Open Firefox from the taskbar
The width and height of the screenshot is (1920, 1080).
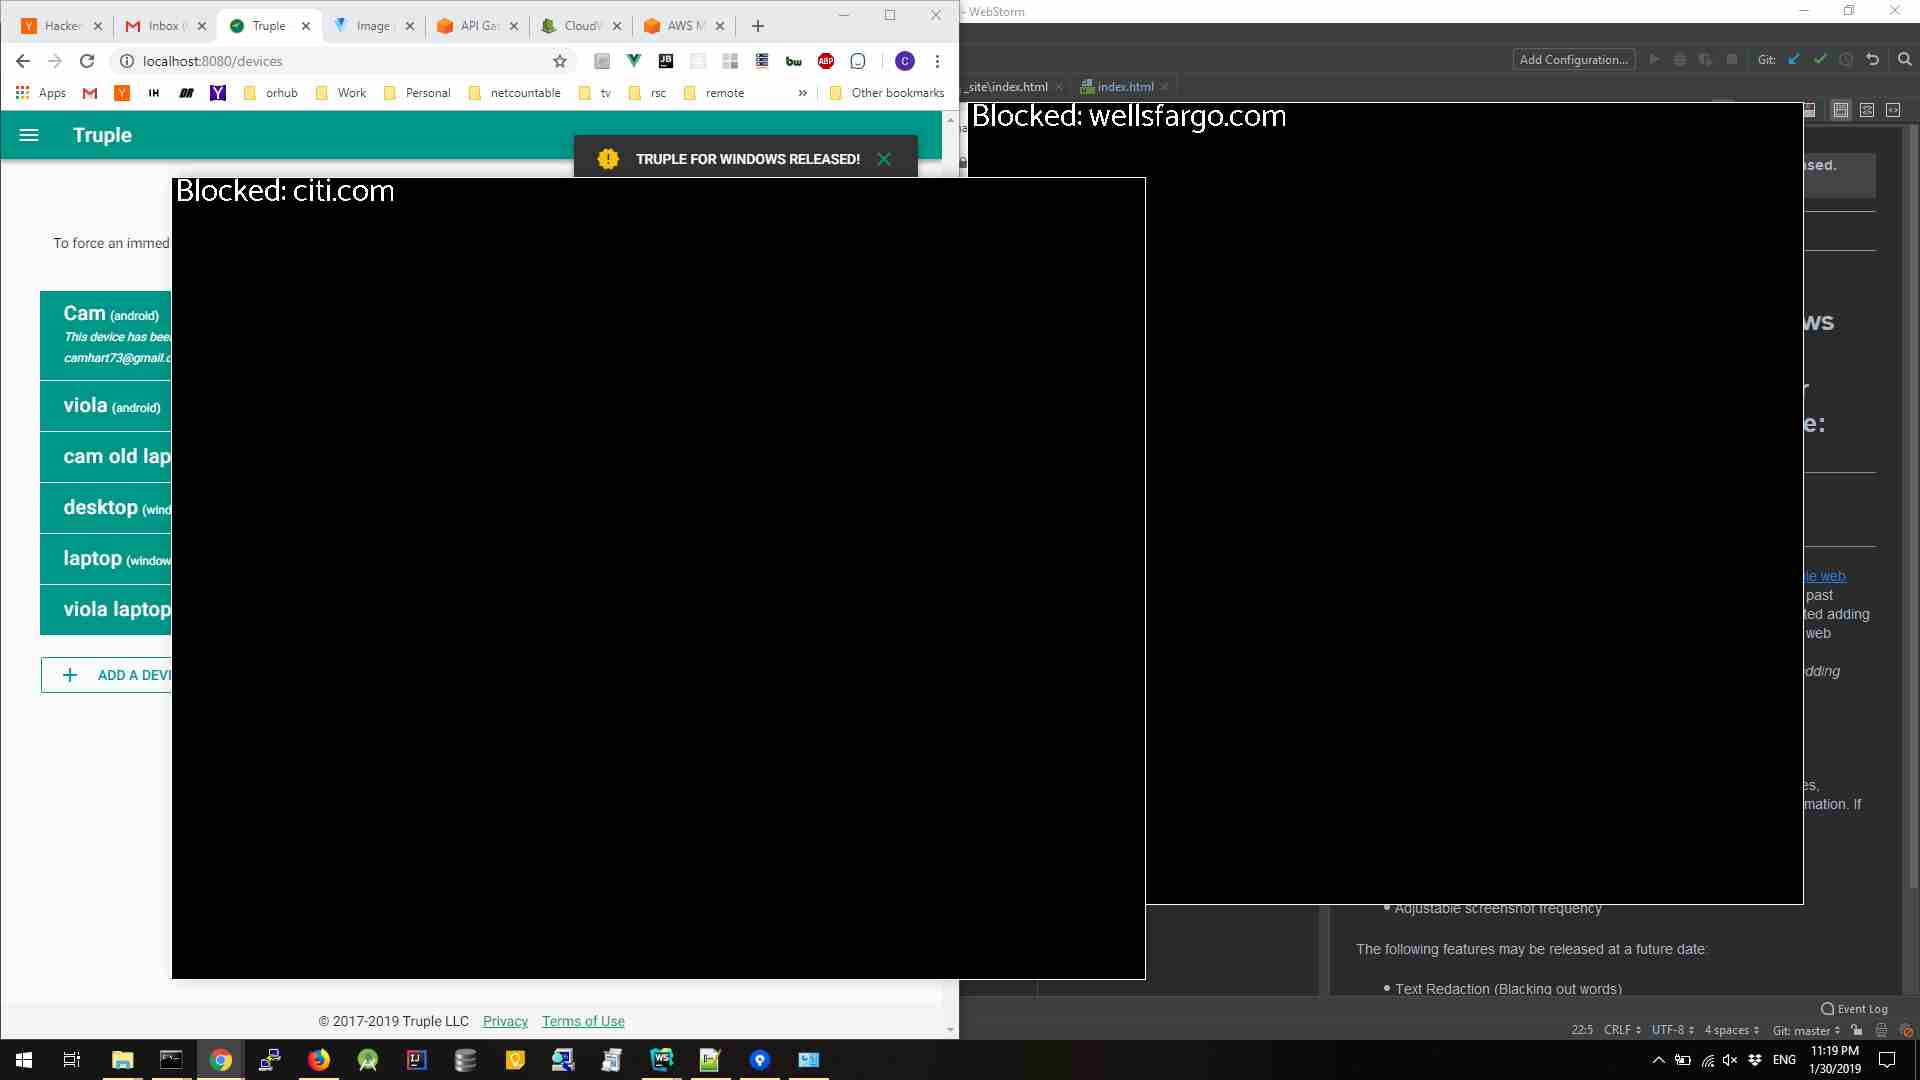pos(319,1060)
